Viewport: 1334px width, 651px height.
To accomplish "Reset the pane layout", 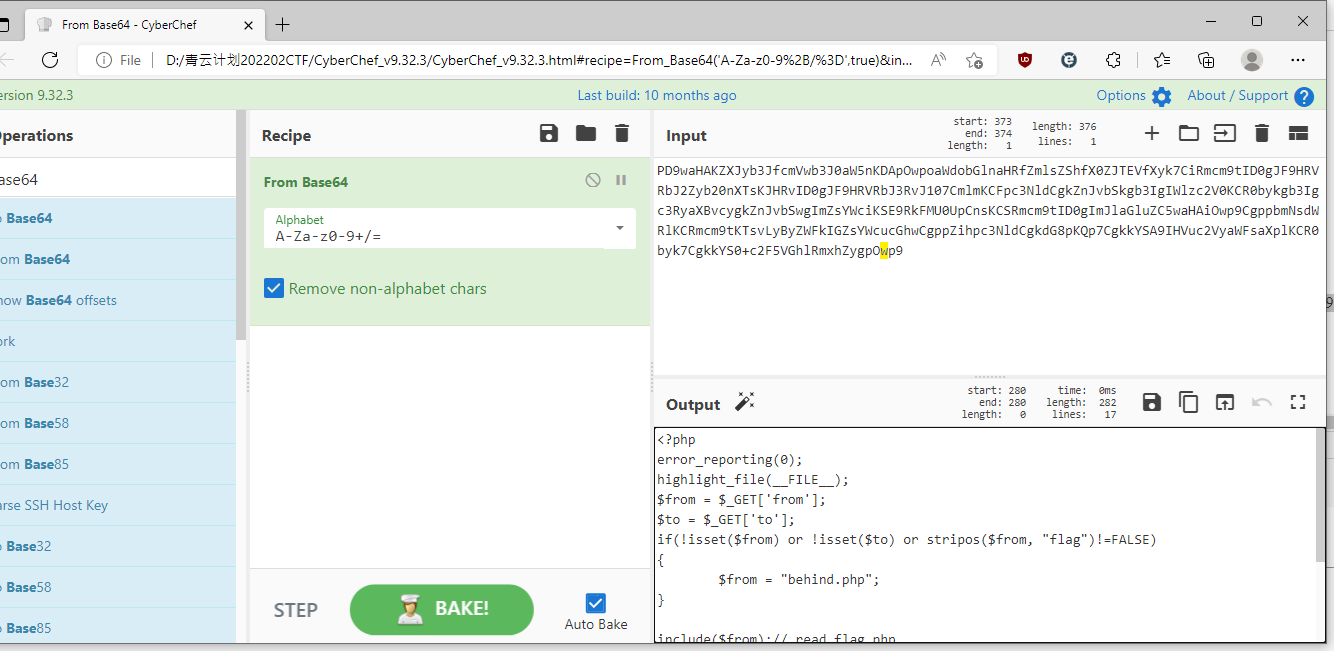I will [1298, 133].
